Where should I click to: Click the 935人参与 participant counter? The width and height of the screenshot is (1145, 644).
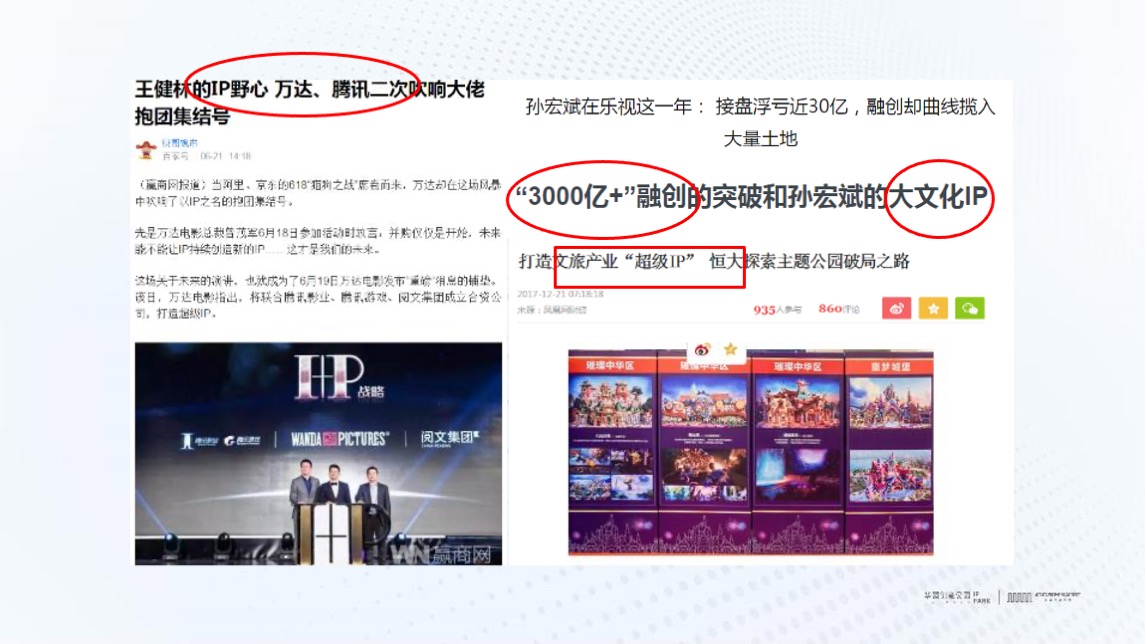coord(779,307)
